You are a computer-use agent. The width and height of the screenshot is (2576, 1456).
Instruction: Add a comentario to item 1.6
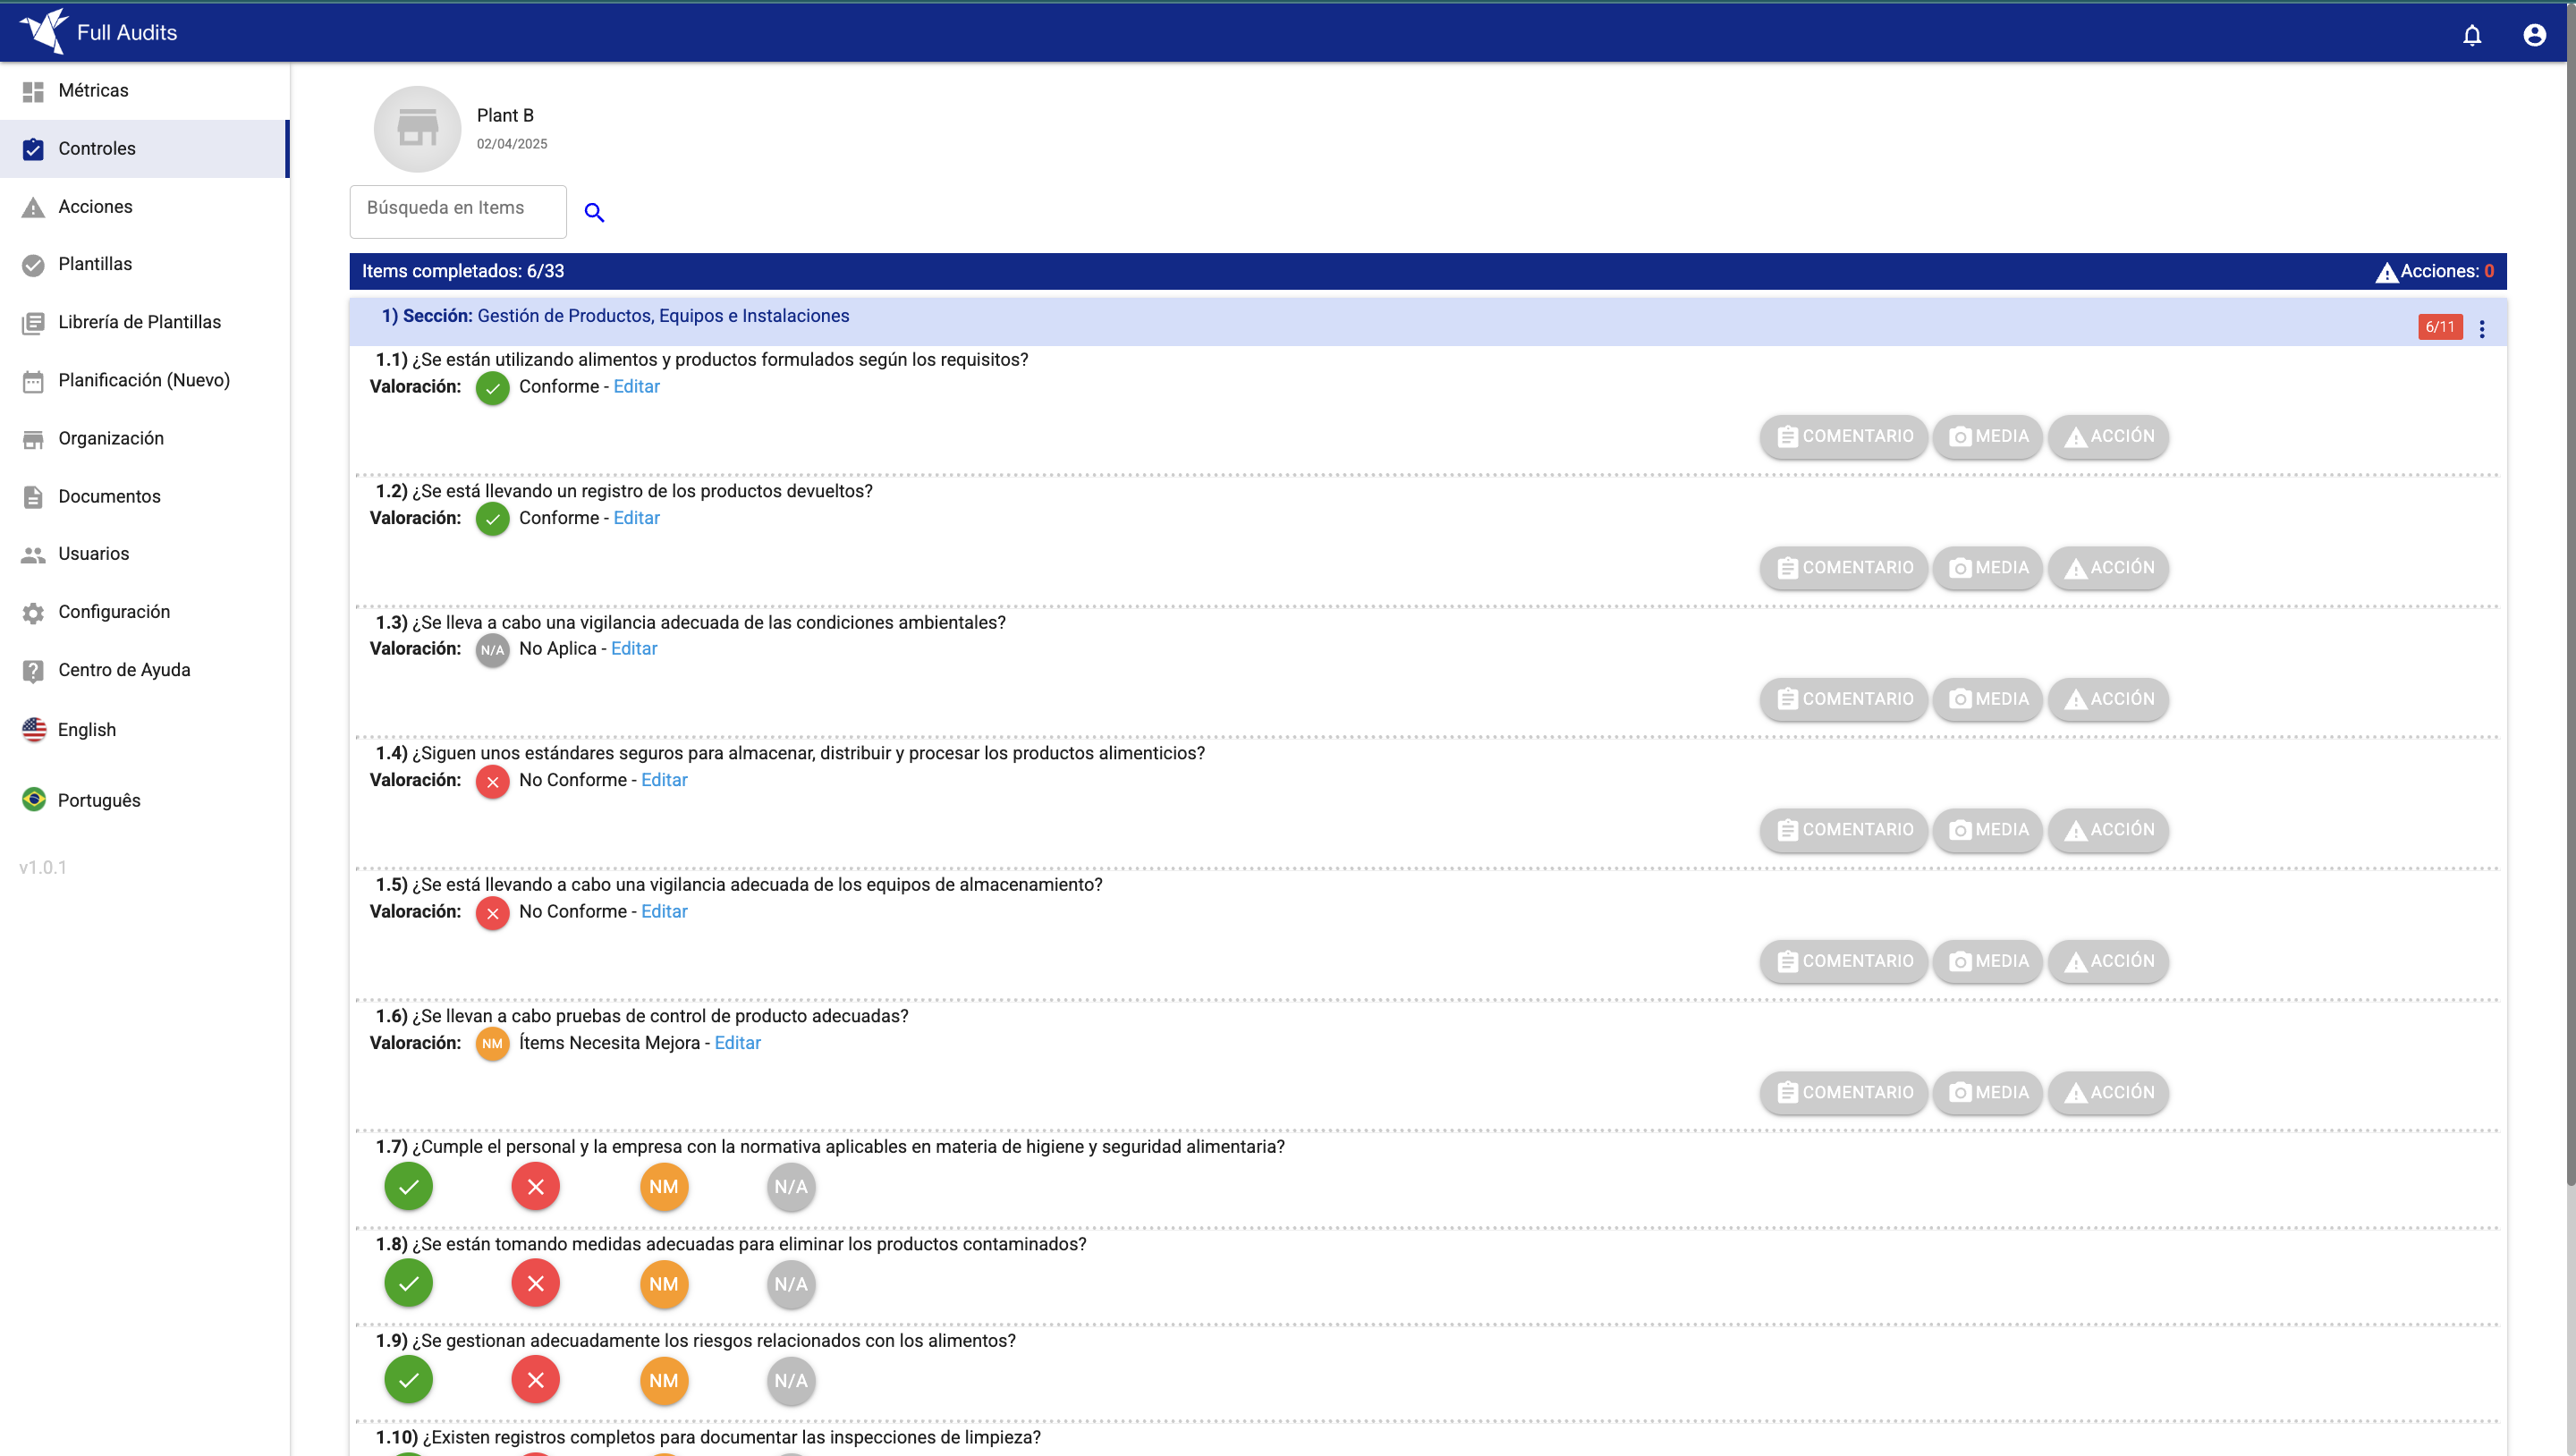1843,1093
